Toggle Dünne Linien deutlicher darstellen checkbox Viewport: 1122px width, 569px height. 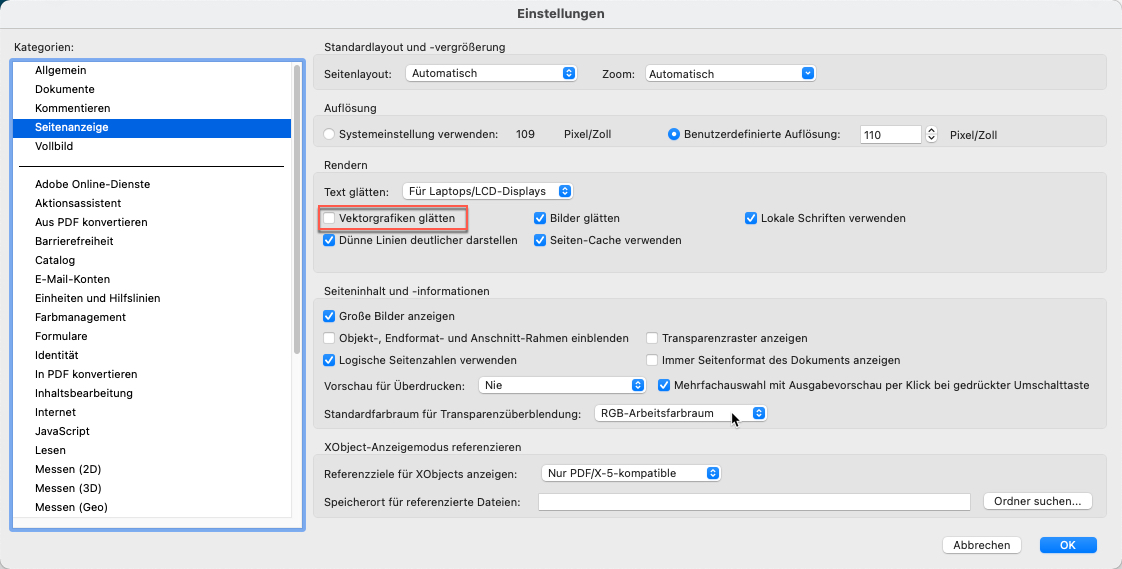[329, 240]
